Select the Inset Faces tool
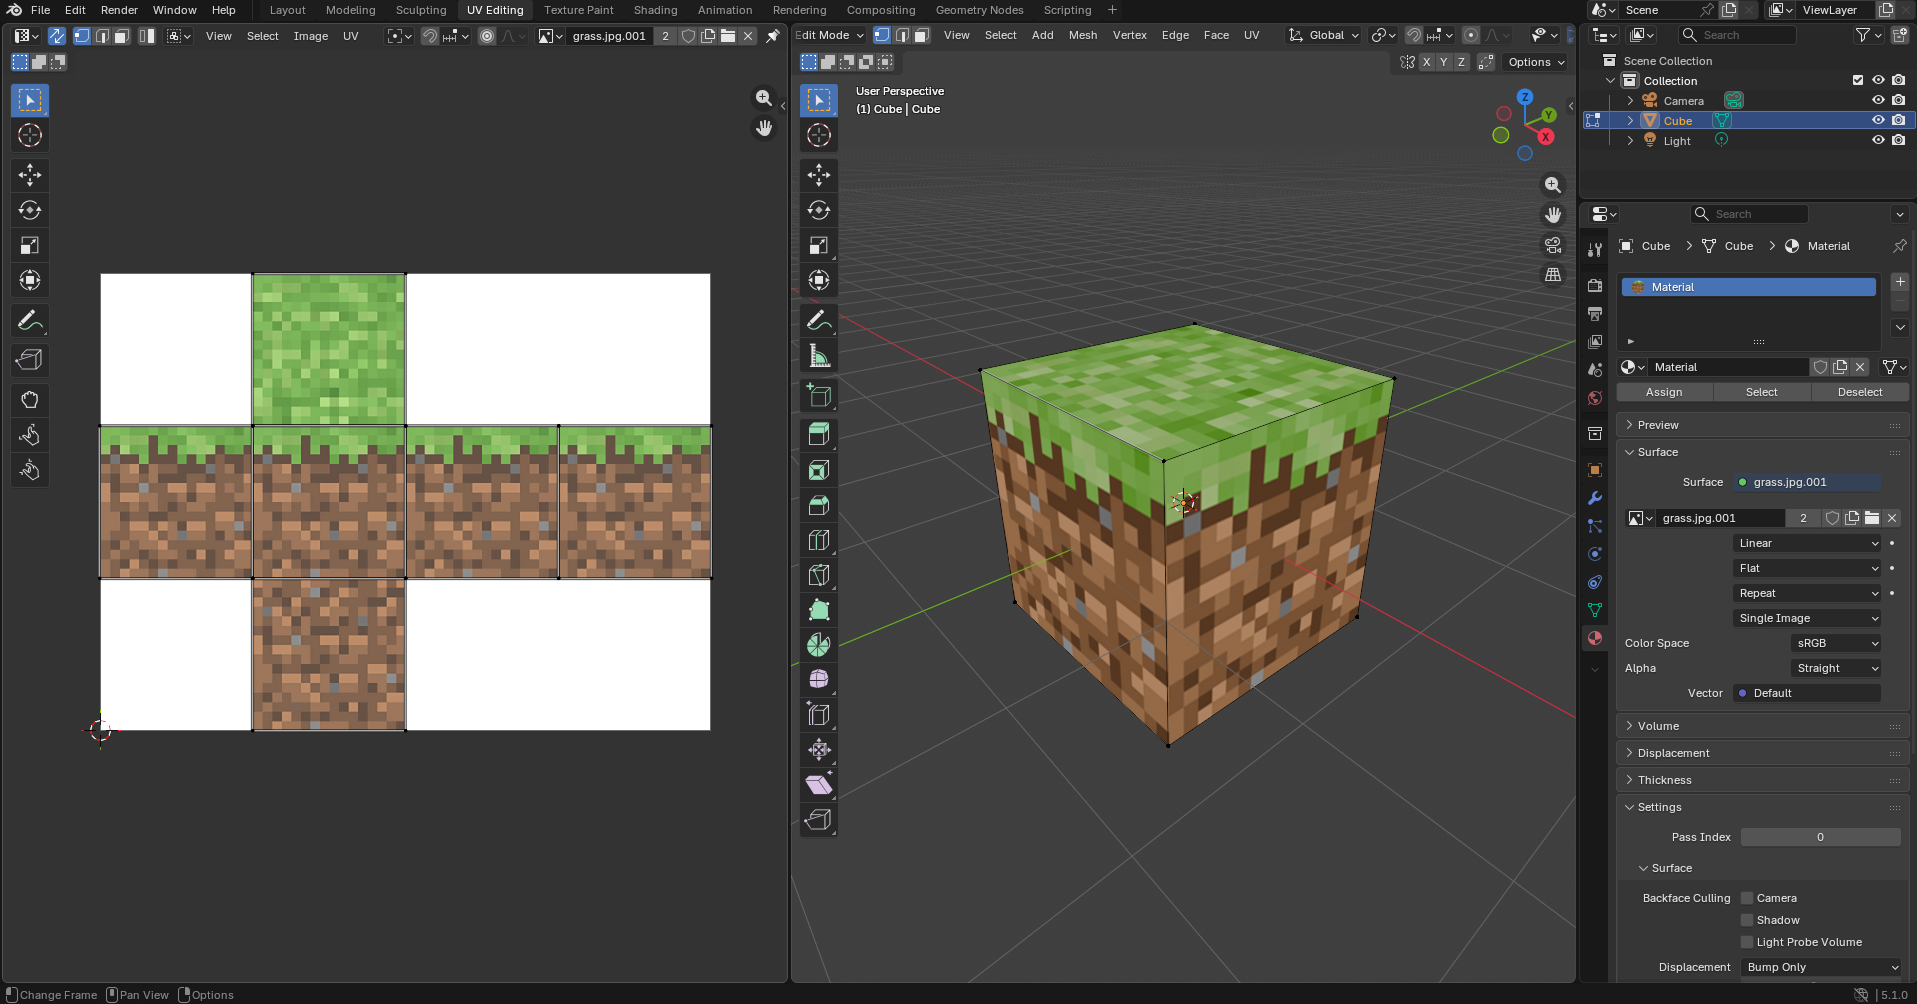Screen dimensions: 1917x1004 tap(819, 470)
